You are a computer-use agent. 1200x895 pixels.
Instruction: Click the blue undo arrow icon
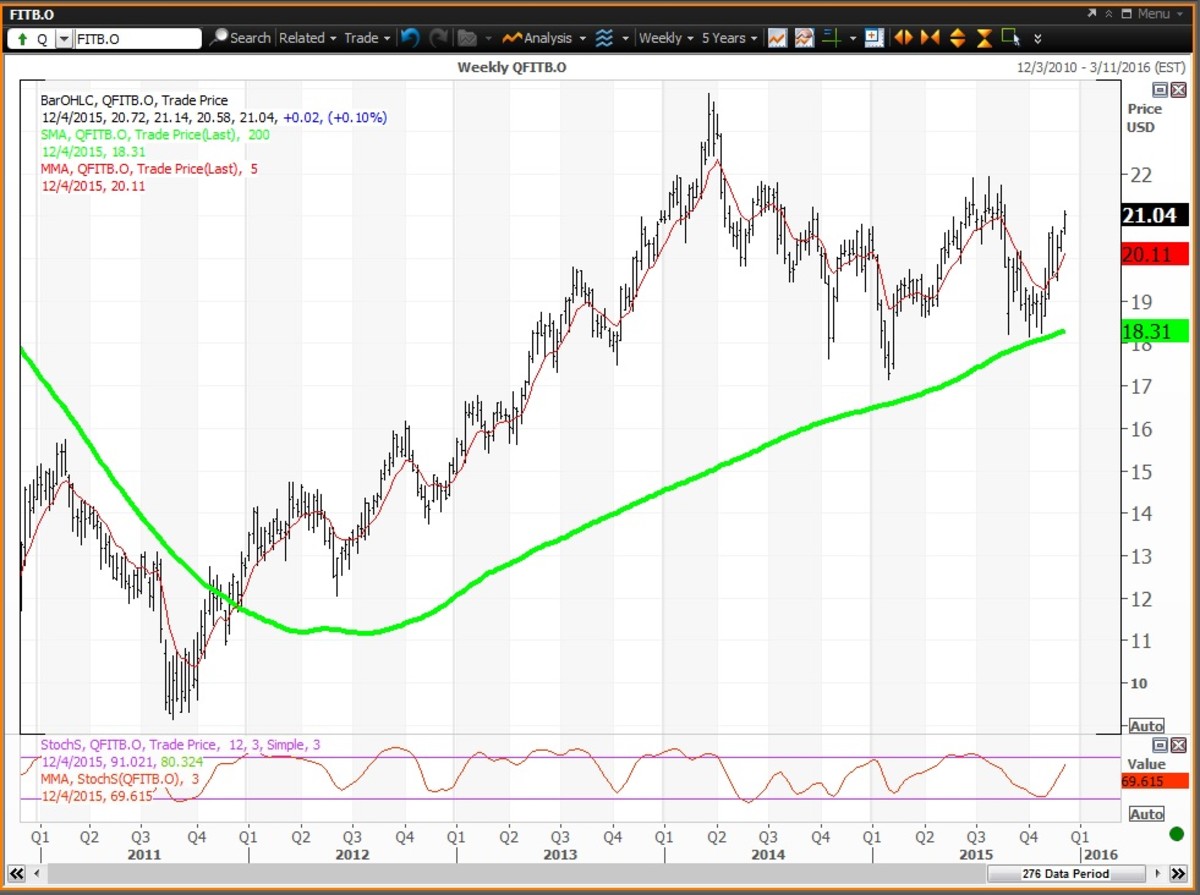click(x=409, y=38)
